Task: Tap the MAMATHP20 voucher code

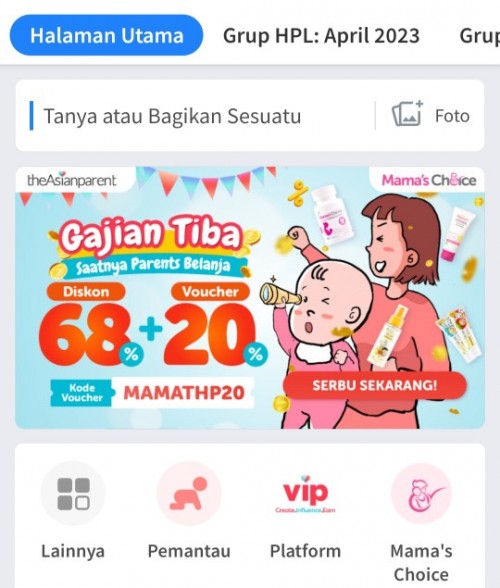Action: (x=184, y=393)
